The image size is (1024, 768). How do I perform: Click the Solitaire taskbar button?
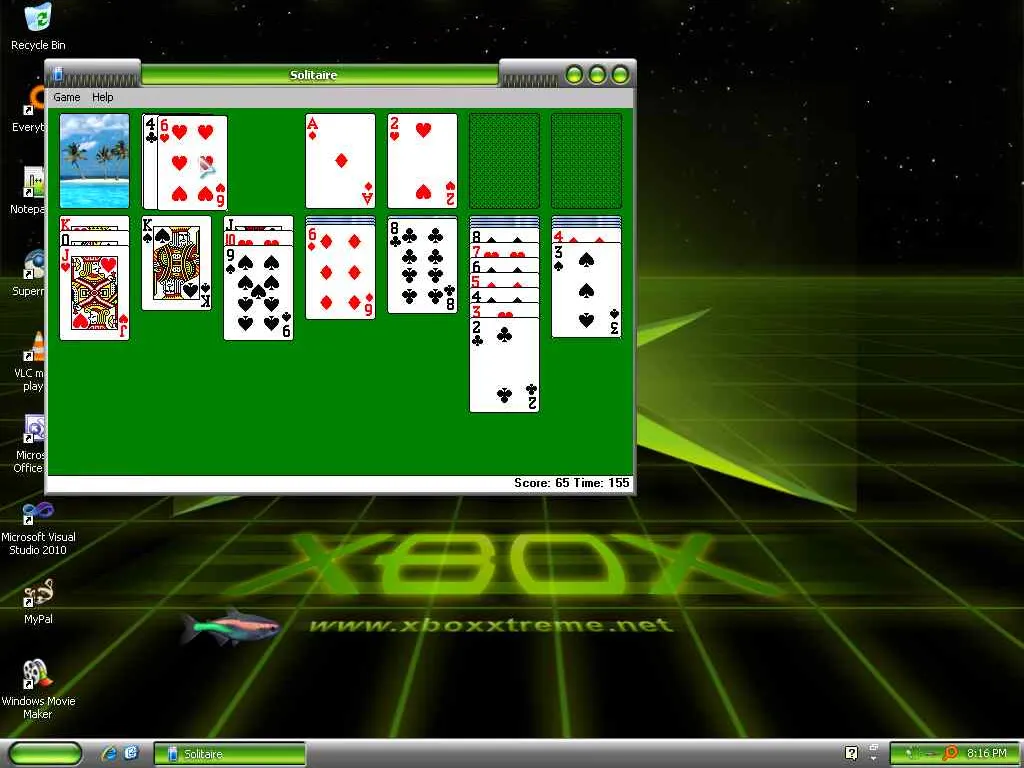(230, 754)
